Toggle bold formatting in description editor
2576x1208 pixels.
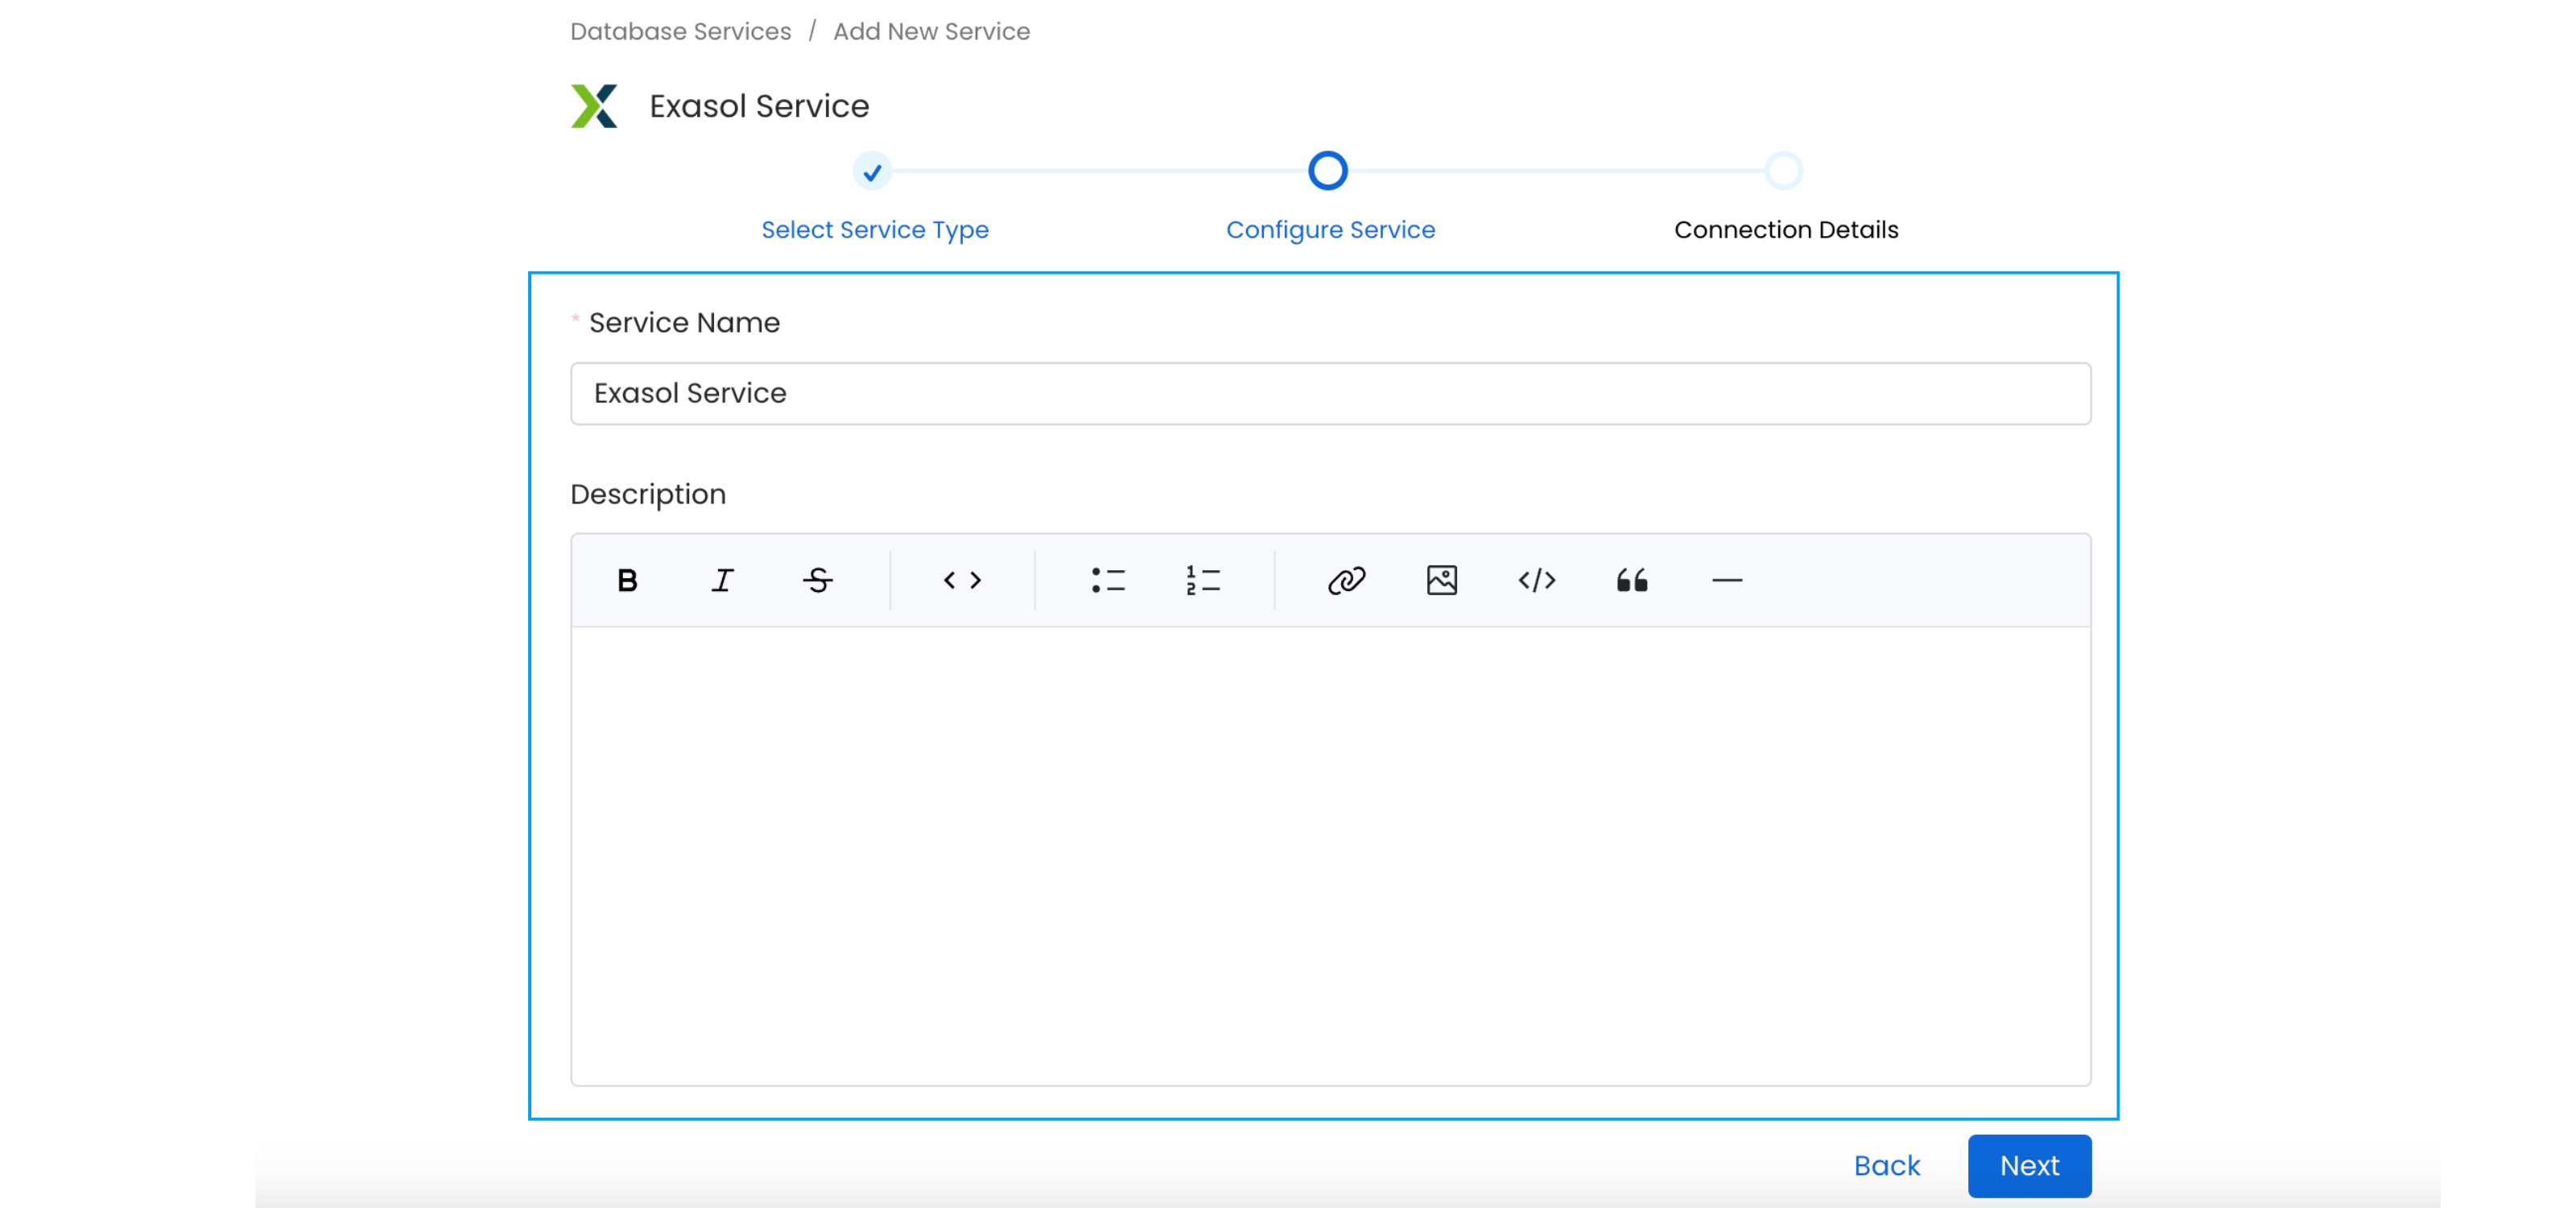click(x=627, y=580)
